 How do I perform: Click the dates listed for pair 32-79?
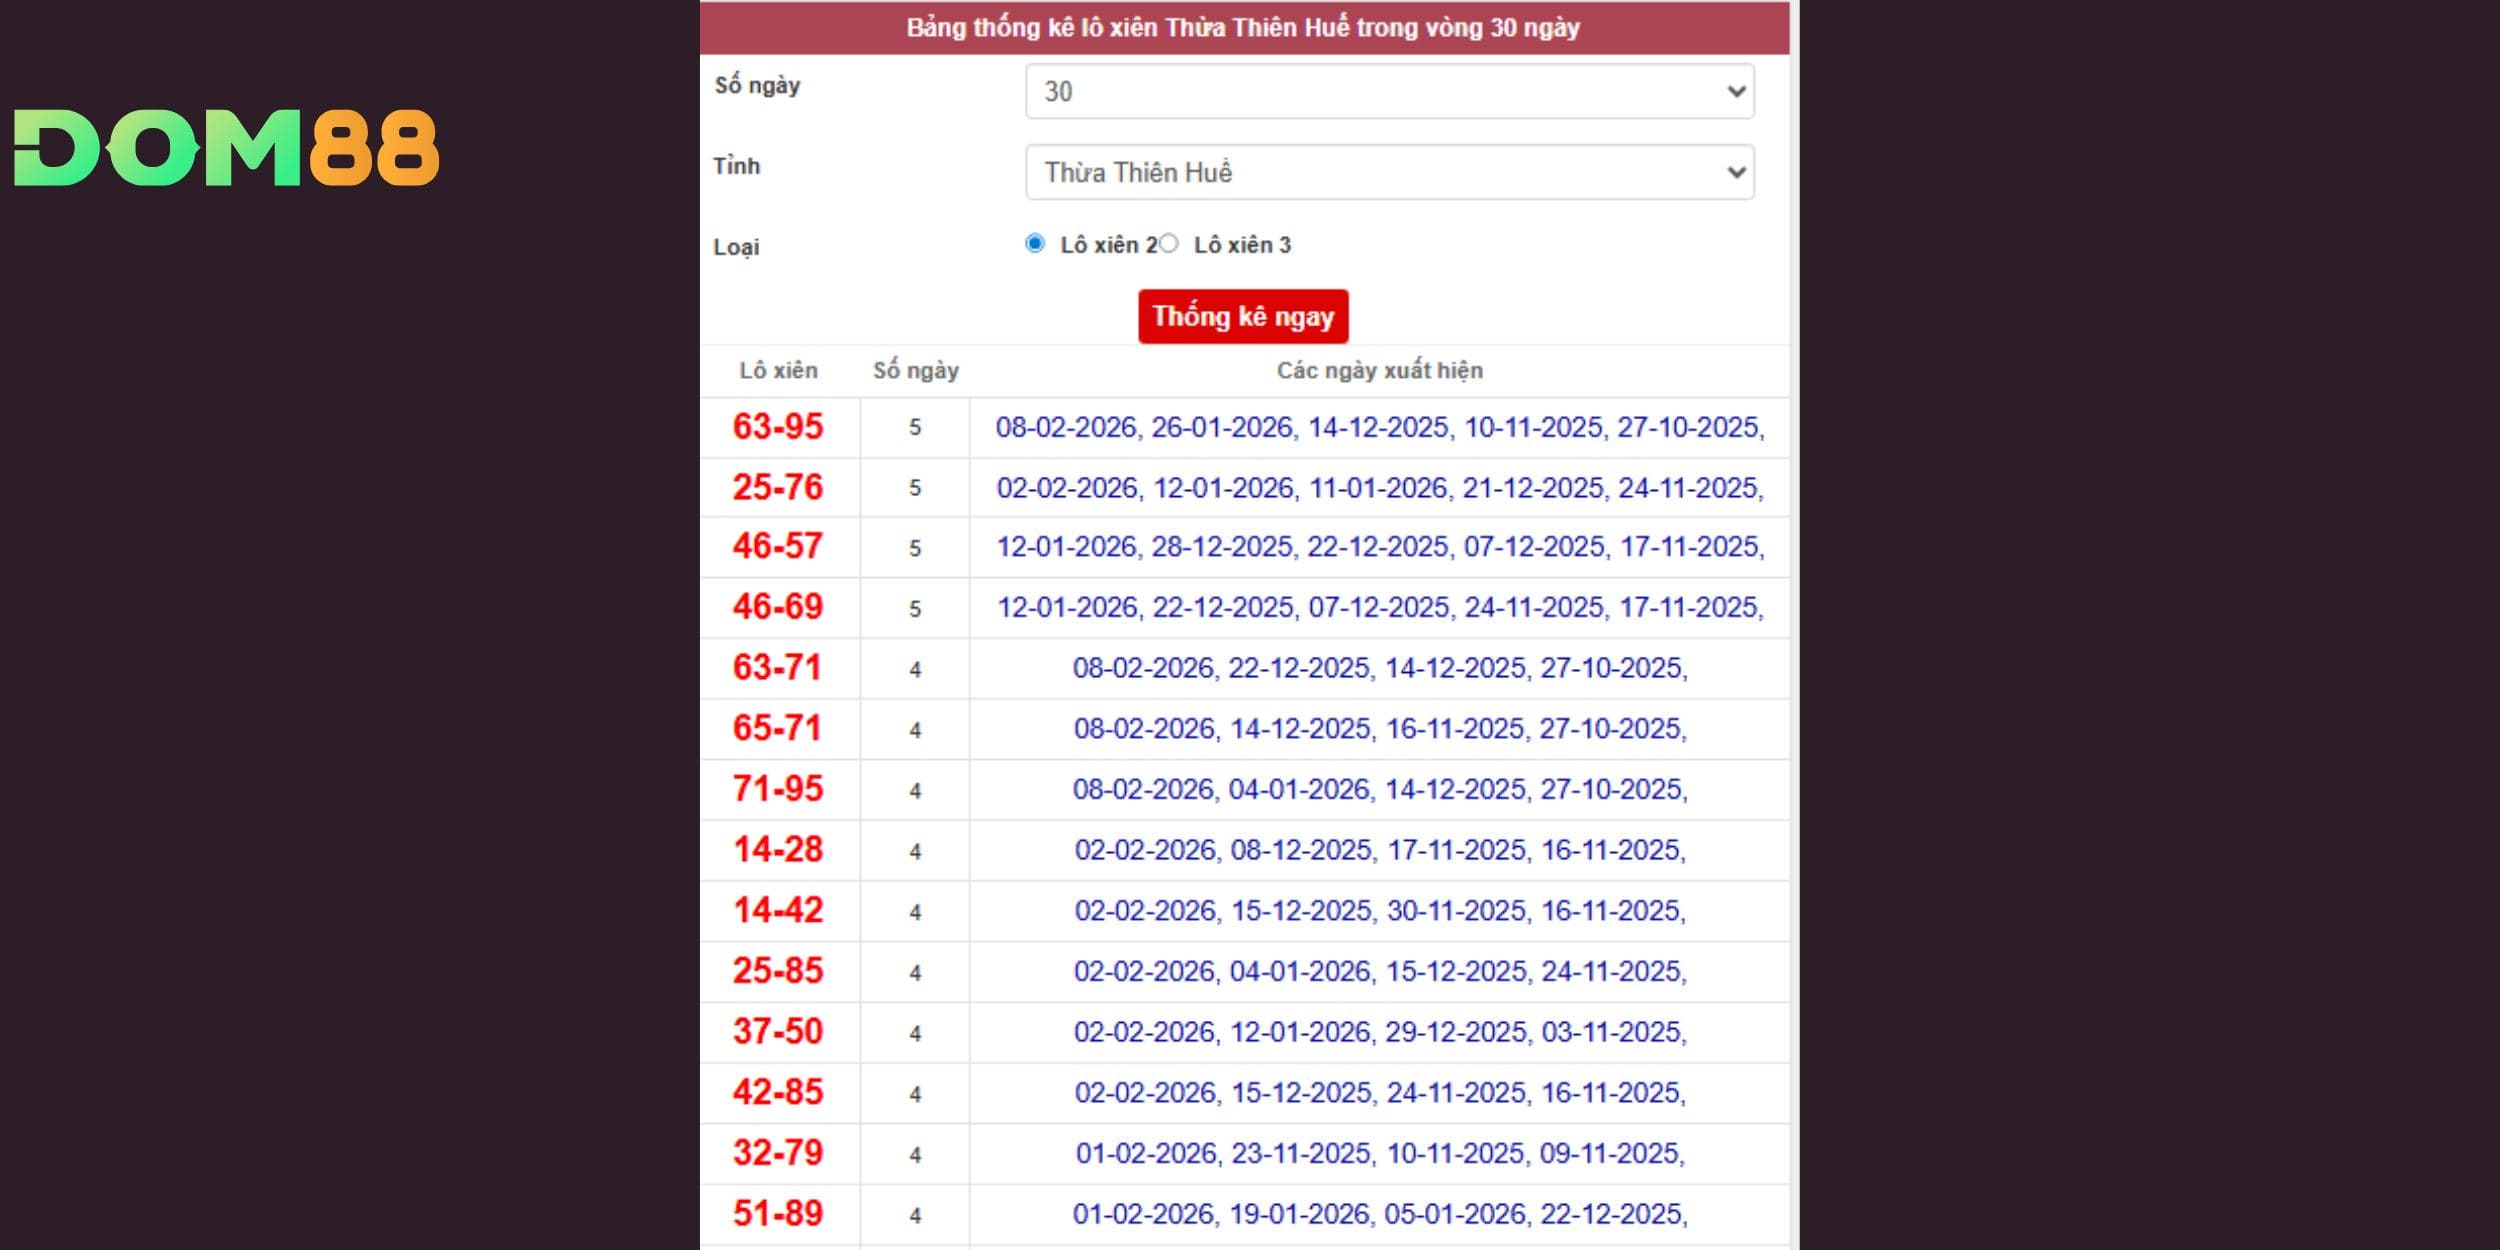coord(1379,1154)
